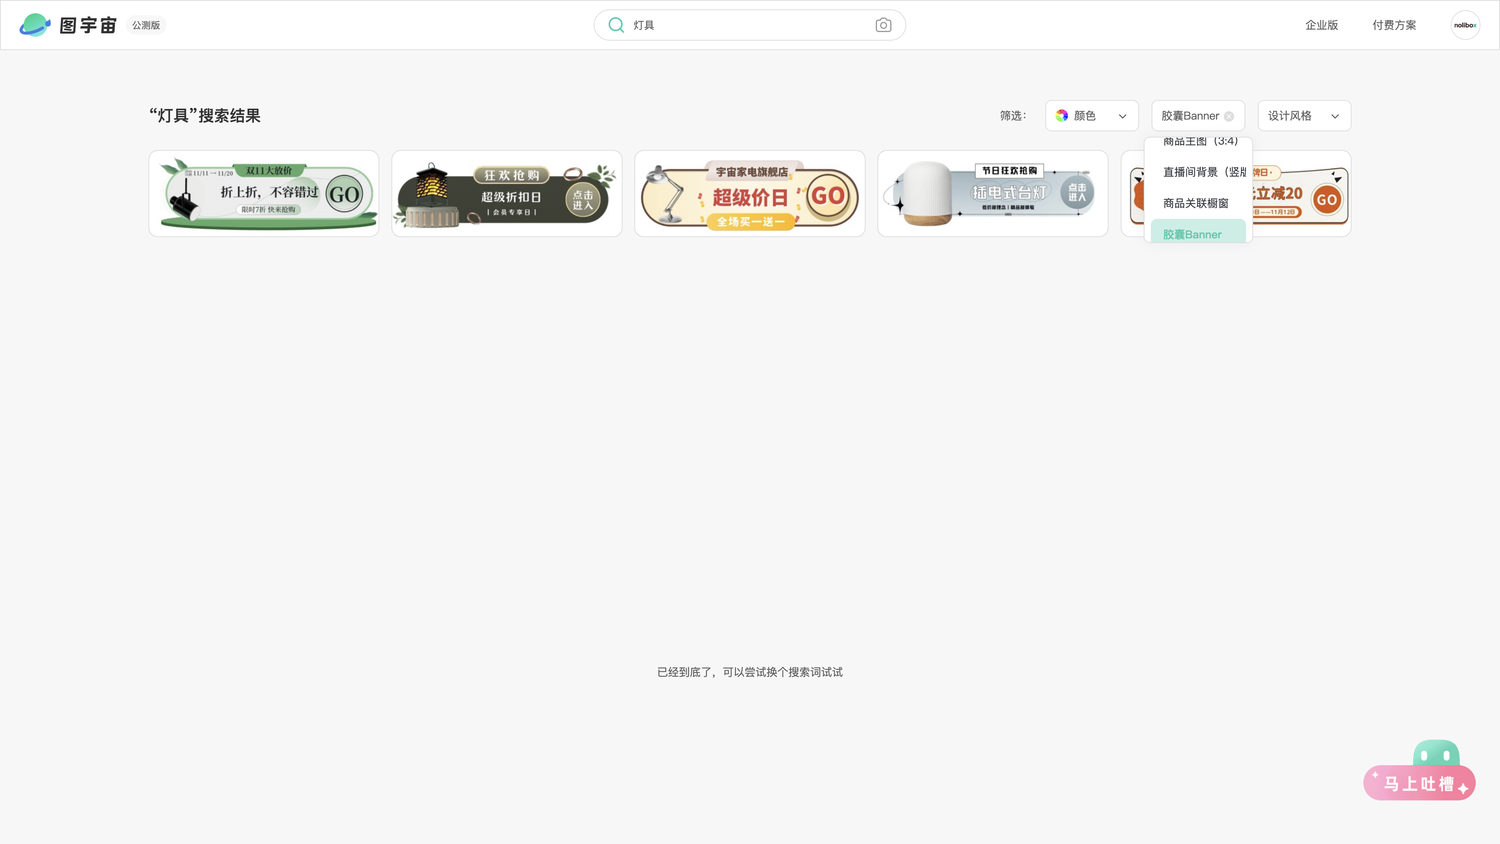Click the 已经到底了 end-of-results message
This screenshot has height=844, width=1500.
tap(750, 672)
